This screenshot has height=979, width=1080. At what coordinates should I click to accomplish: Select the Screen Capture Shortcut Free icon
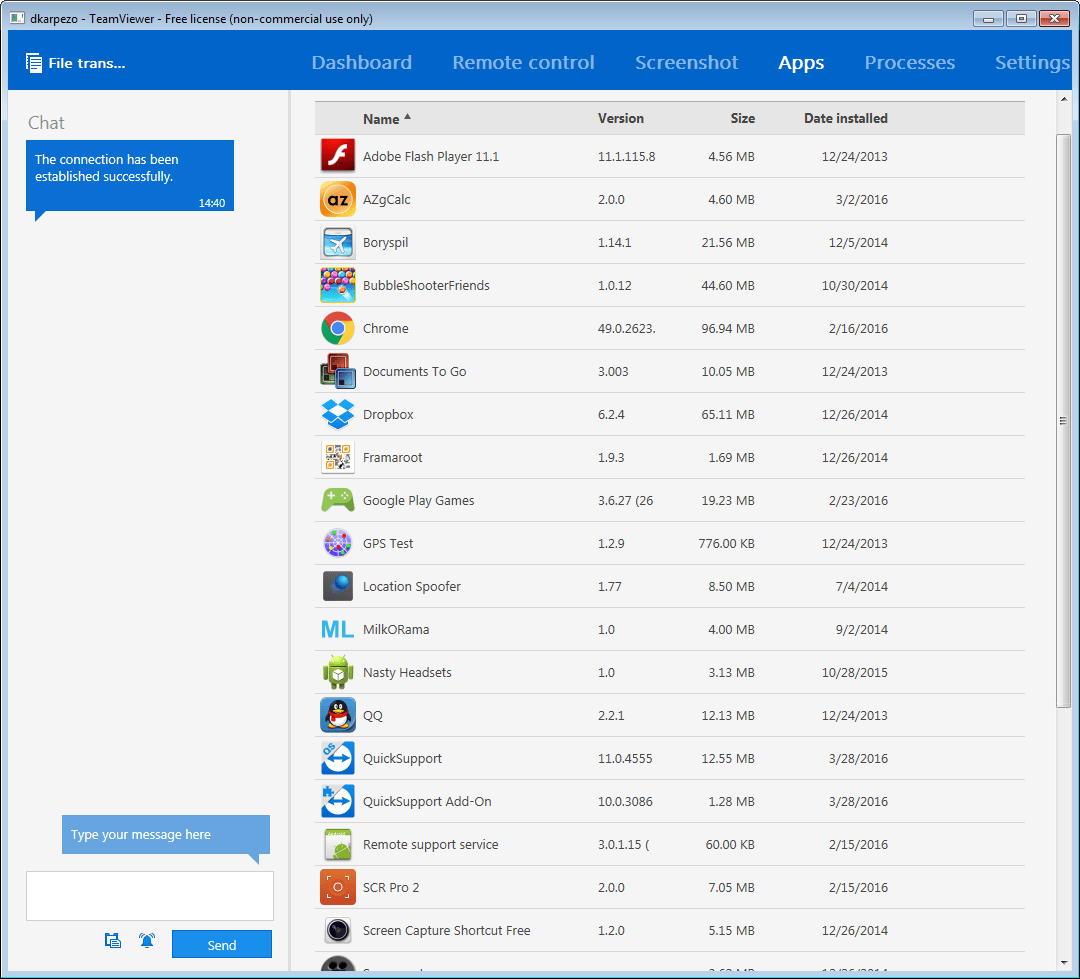[x=338, y=930]
